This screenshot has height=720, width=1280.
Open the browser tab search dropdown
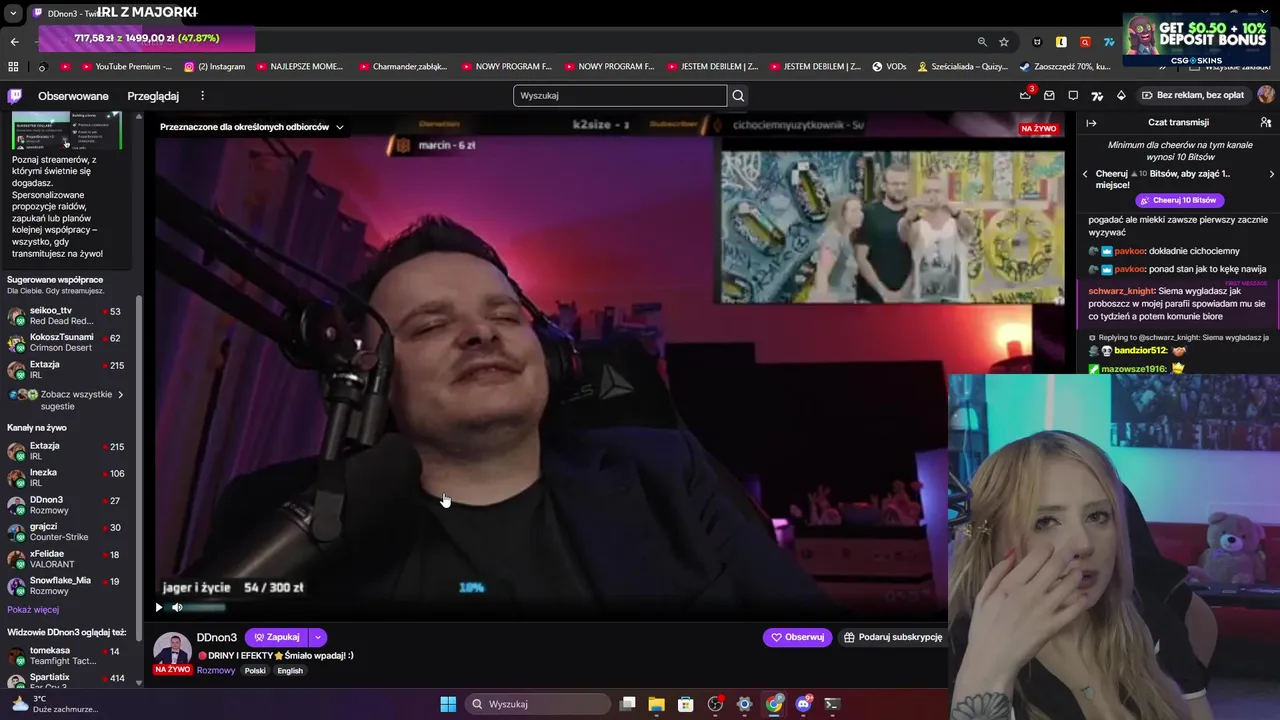tap(13, 13)
